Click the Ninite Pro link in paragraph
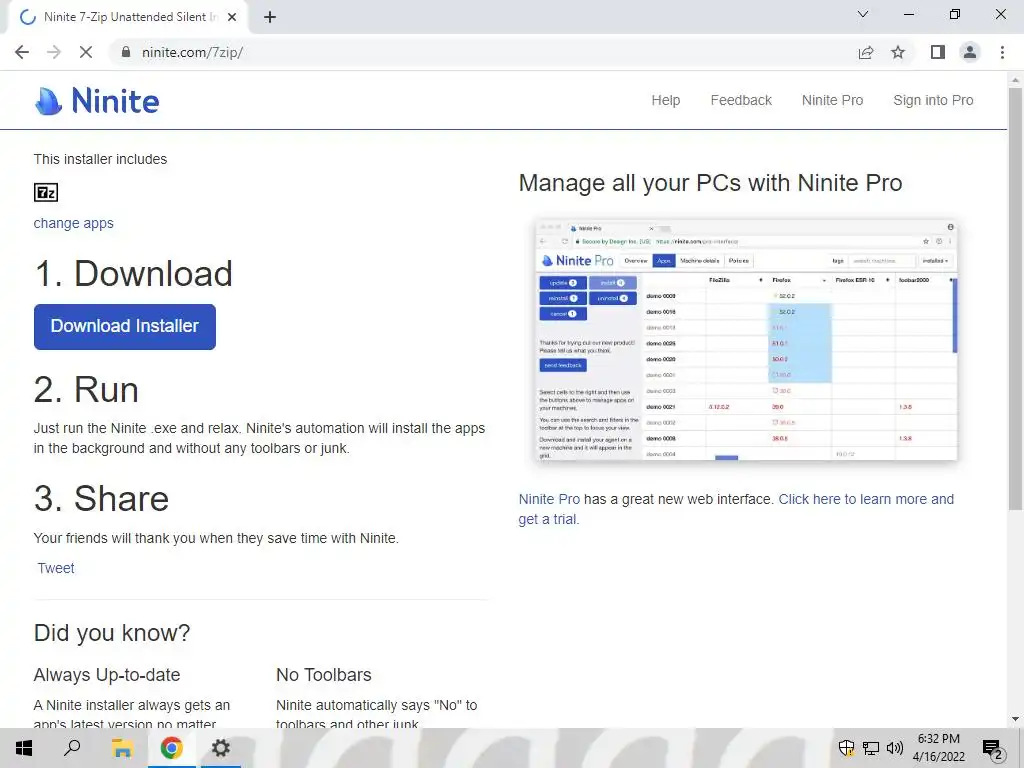 549,500
